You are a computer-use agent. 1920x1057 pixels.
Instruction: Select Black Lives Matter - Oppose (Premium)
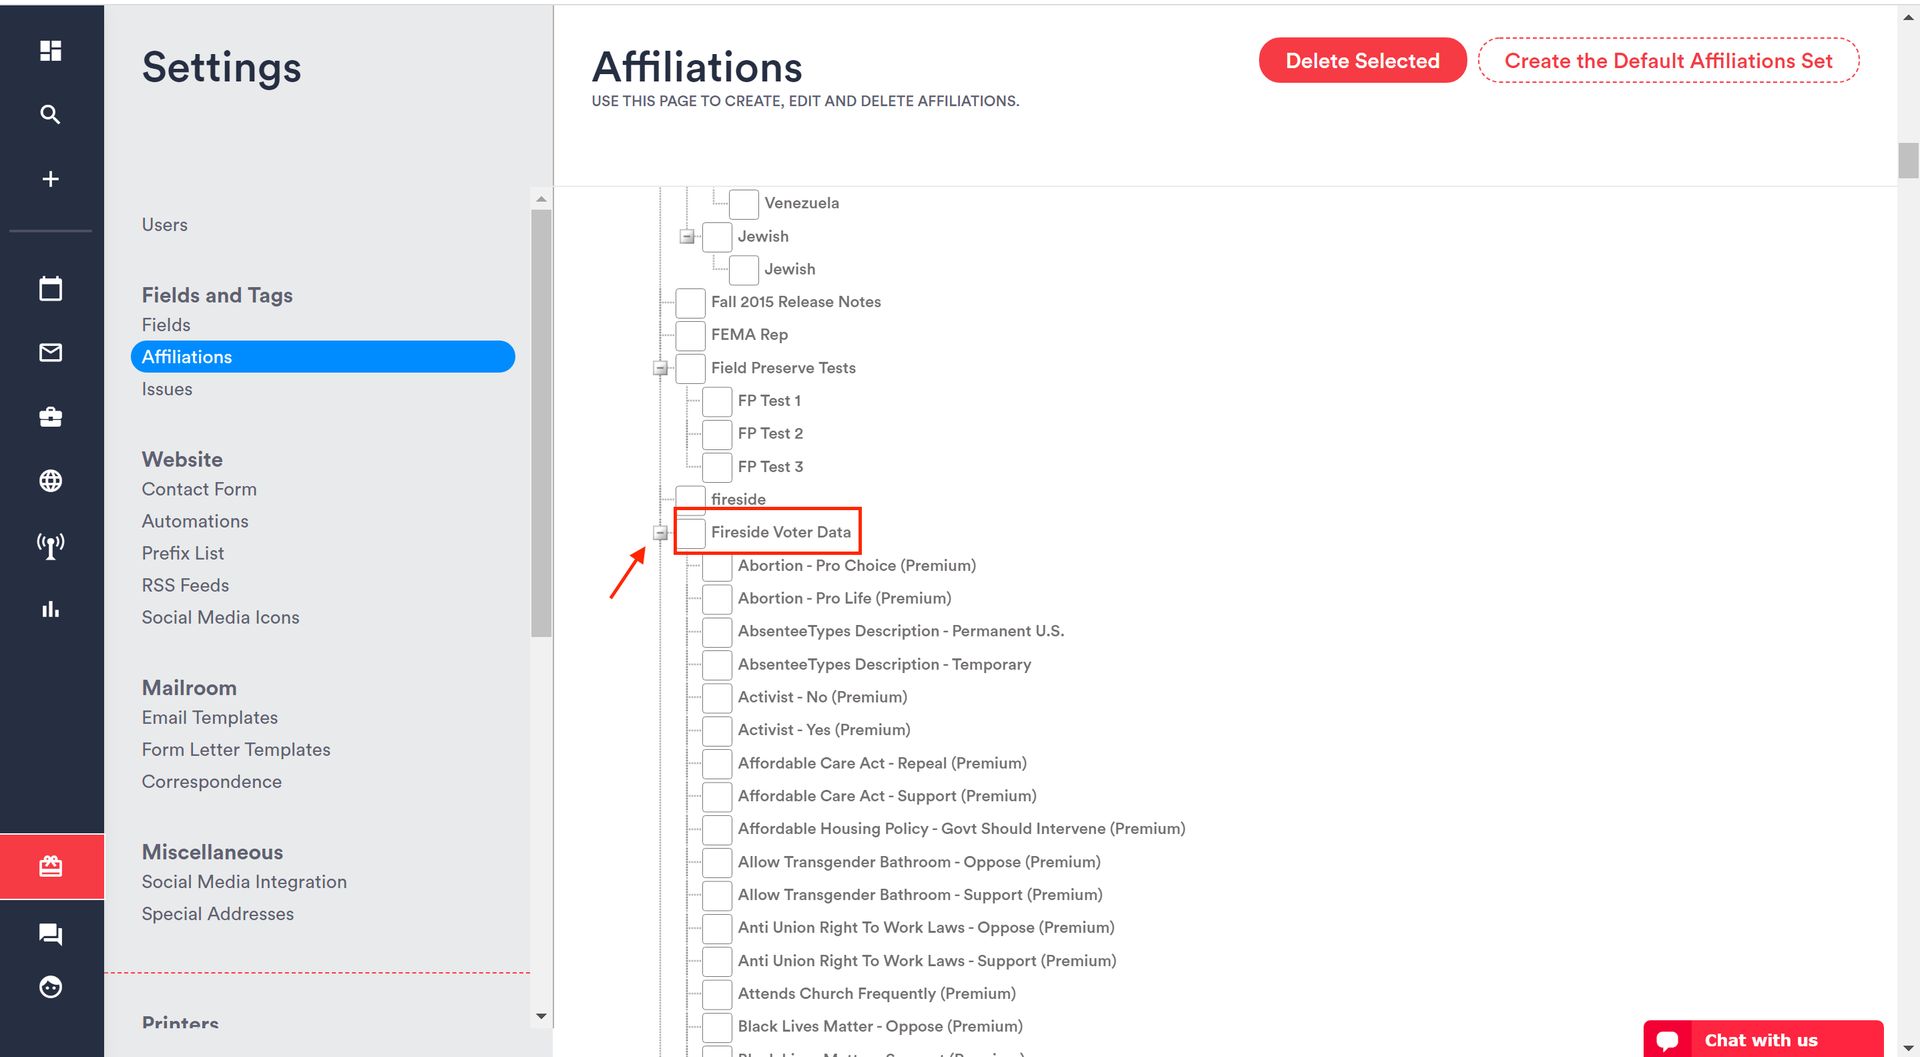[880, 1026]
